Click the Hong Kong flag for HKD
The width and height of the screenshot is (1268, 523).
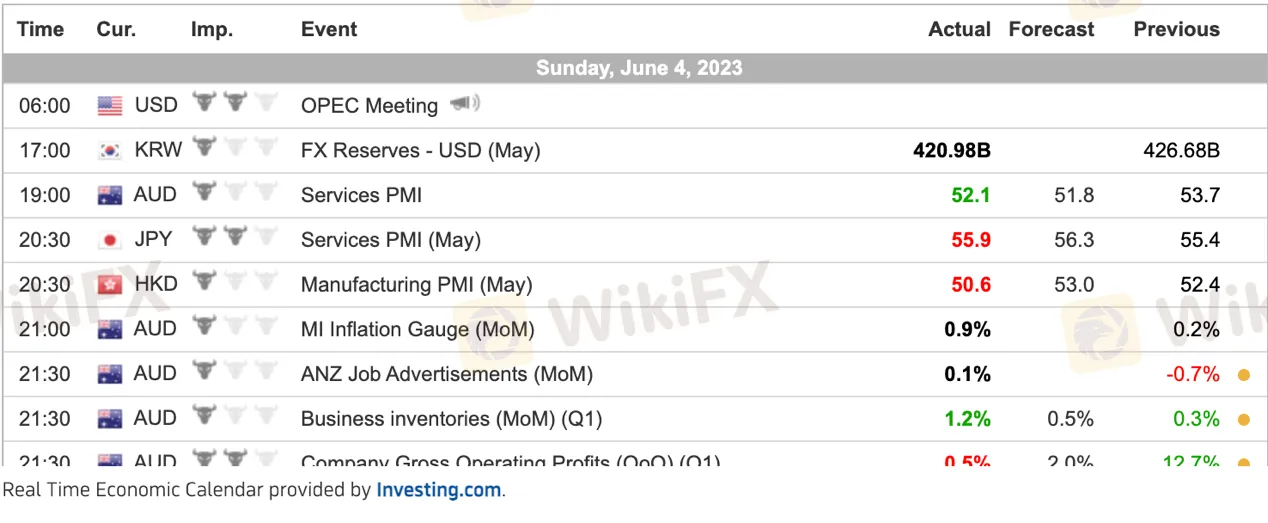tap(110, 285)
